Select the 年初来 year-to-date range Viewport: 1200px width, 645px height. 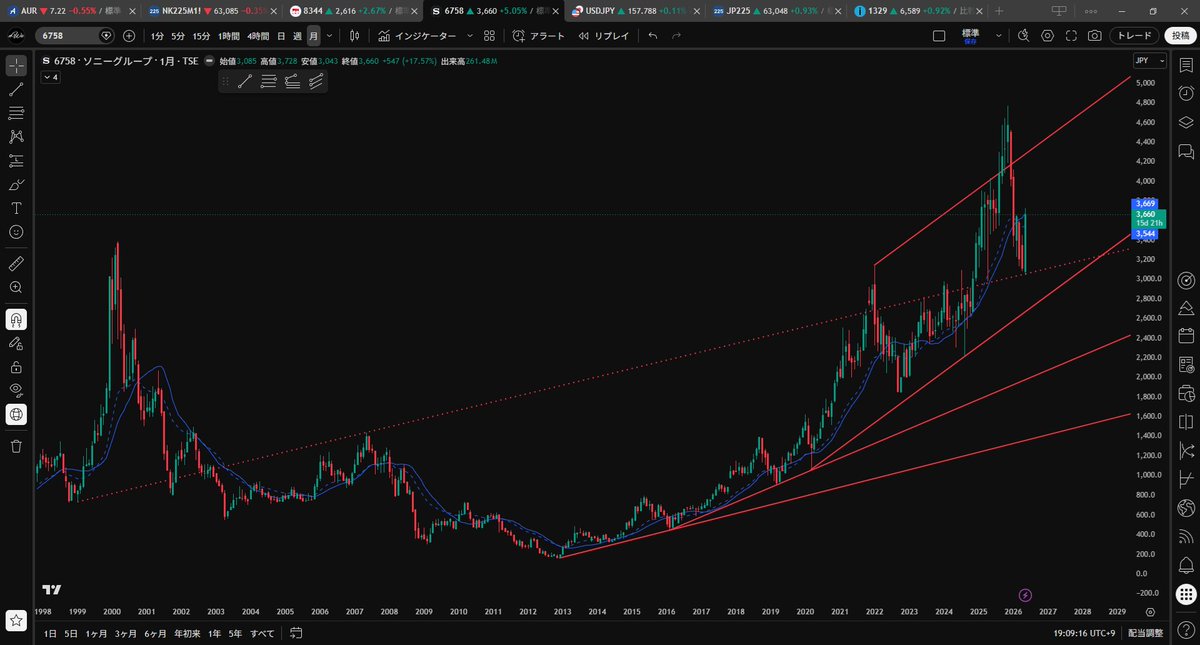tap(187, 633)
